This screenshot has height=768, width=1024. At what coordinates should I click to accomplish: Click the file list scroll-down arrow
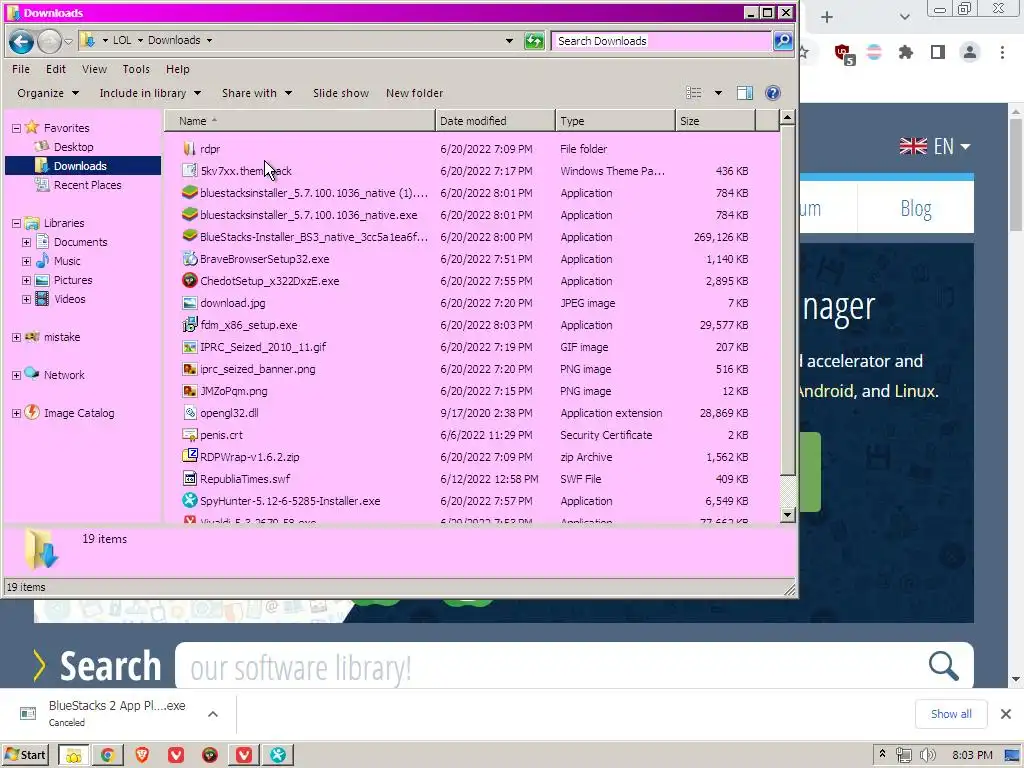click(787, 515)
